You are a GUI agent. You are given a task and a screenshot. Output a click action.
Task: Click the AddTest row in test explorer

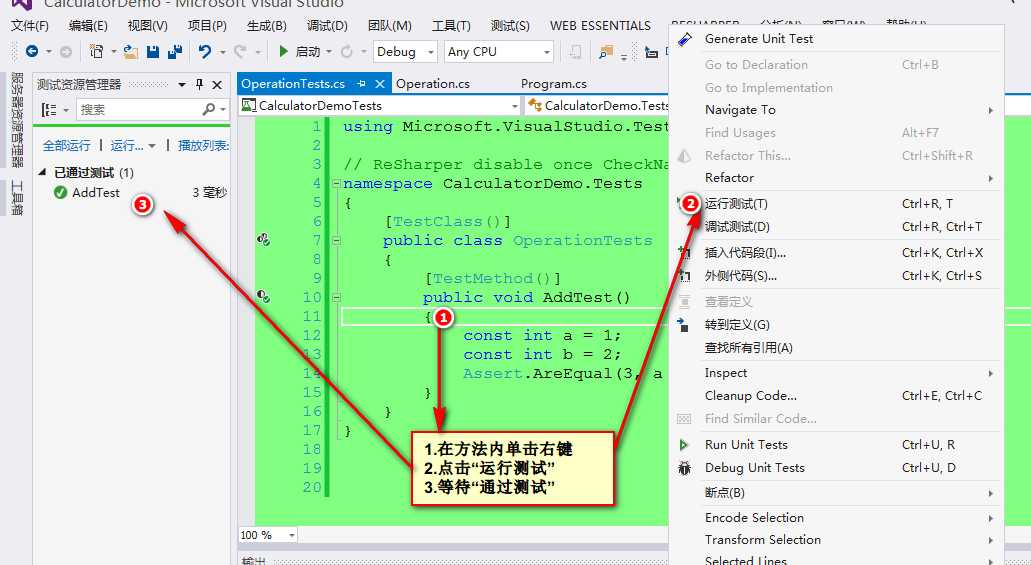[134, 193]
